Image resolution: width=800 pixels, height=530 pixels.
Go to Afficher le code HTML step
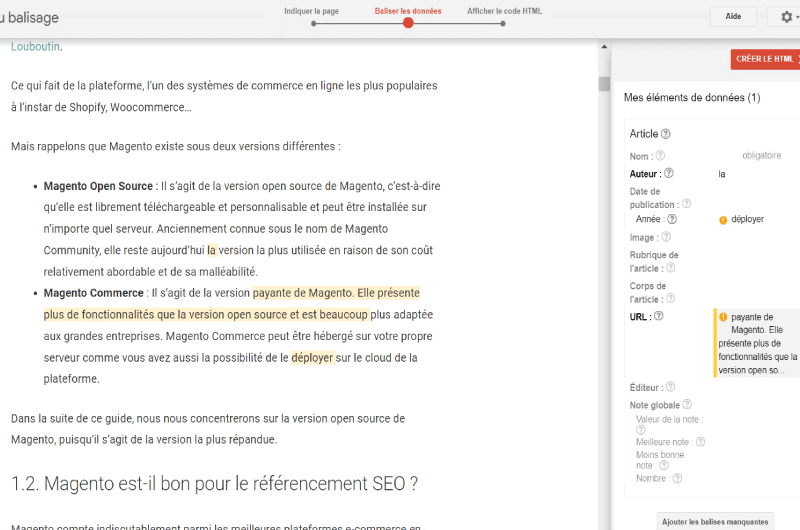coord(504,11)
